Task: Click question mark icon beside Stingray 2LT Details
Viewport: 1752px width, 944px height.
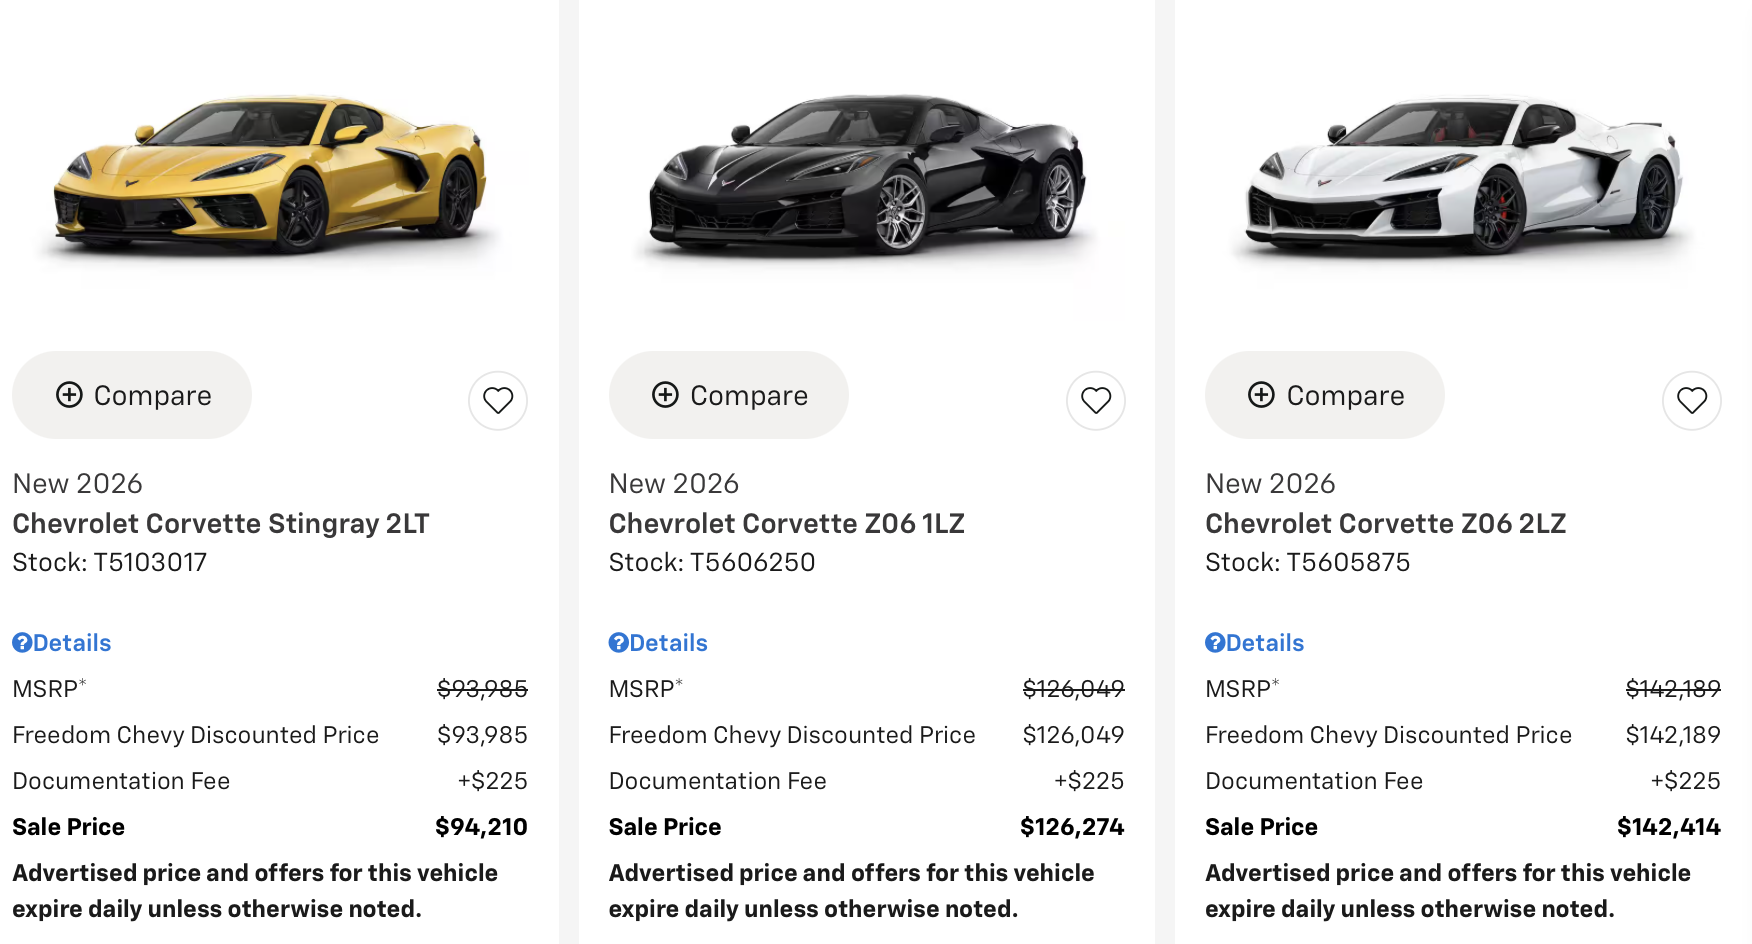Action: point(22,643)
